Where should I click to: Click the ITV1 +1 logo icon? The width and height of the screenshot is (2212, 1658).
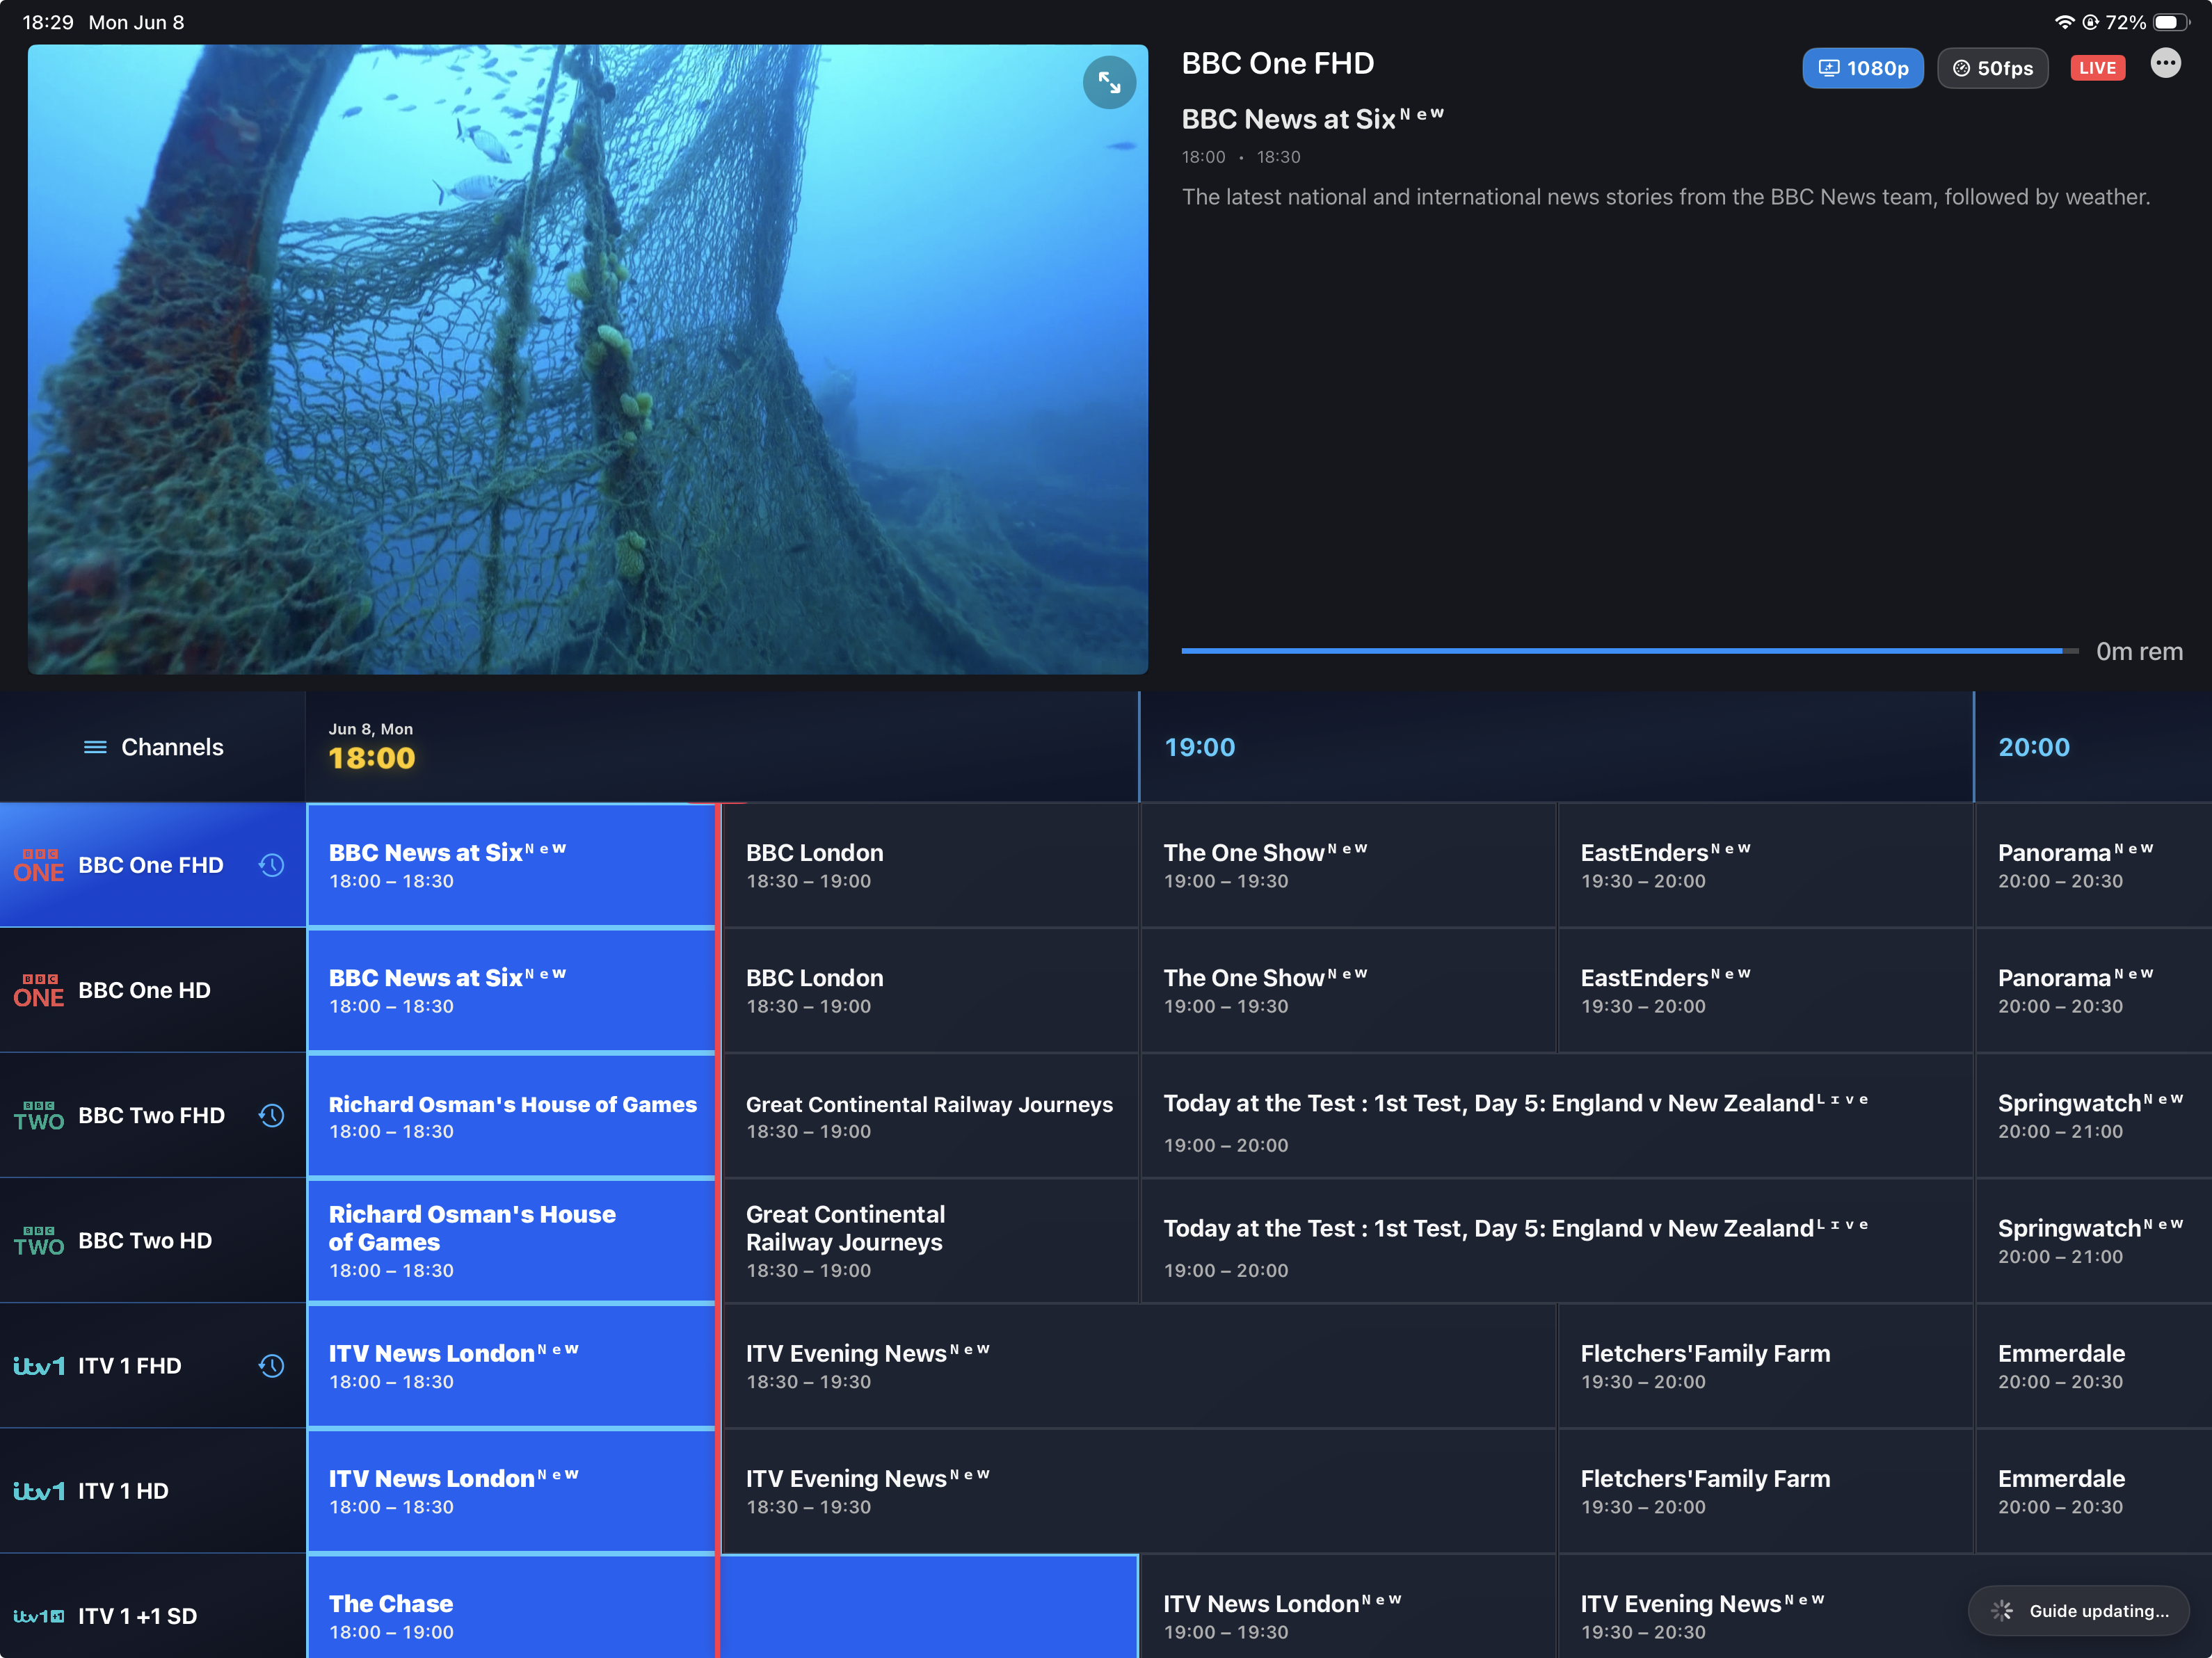click(x=39, y=1616)
